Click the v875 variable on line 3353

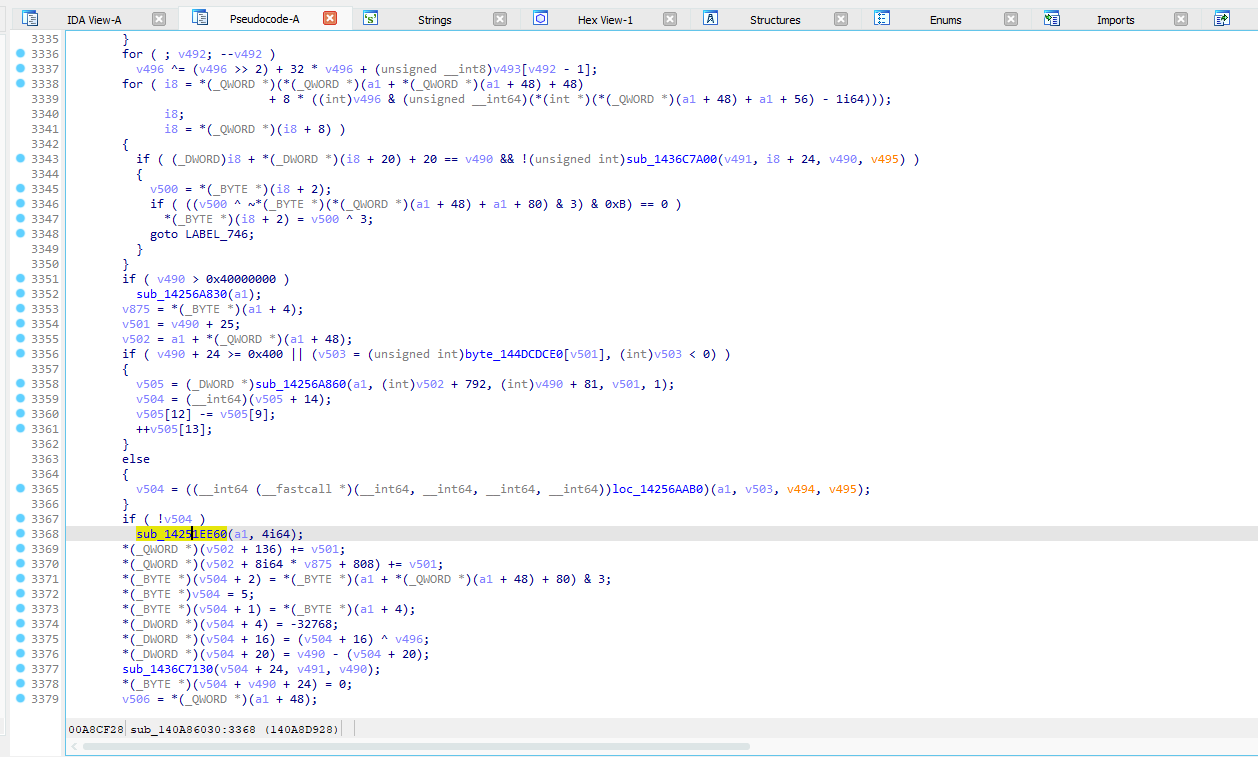pyautogui.click(x=137, y=309)
